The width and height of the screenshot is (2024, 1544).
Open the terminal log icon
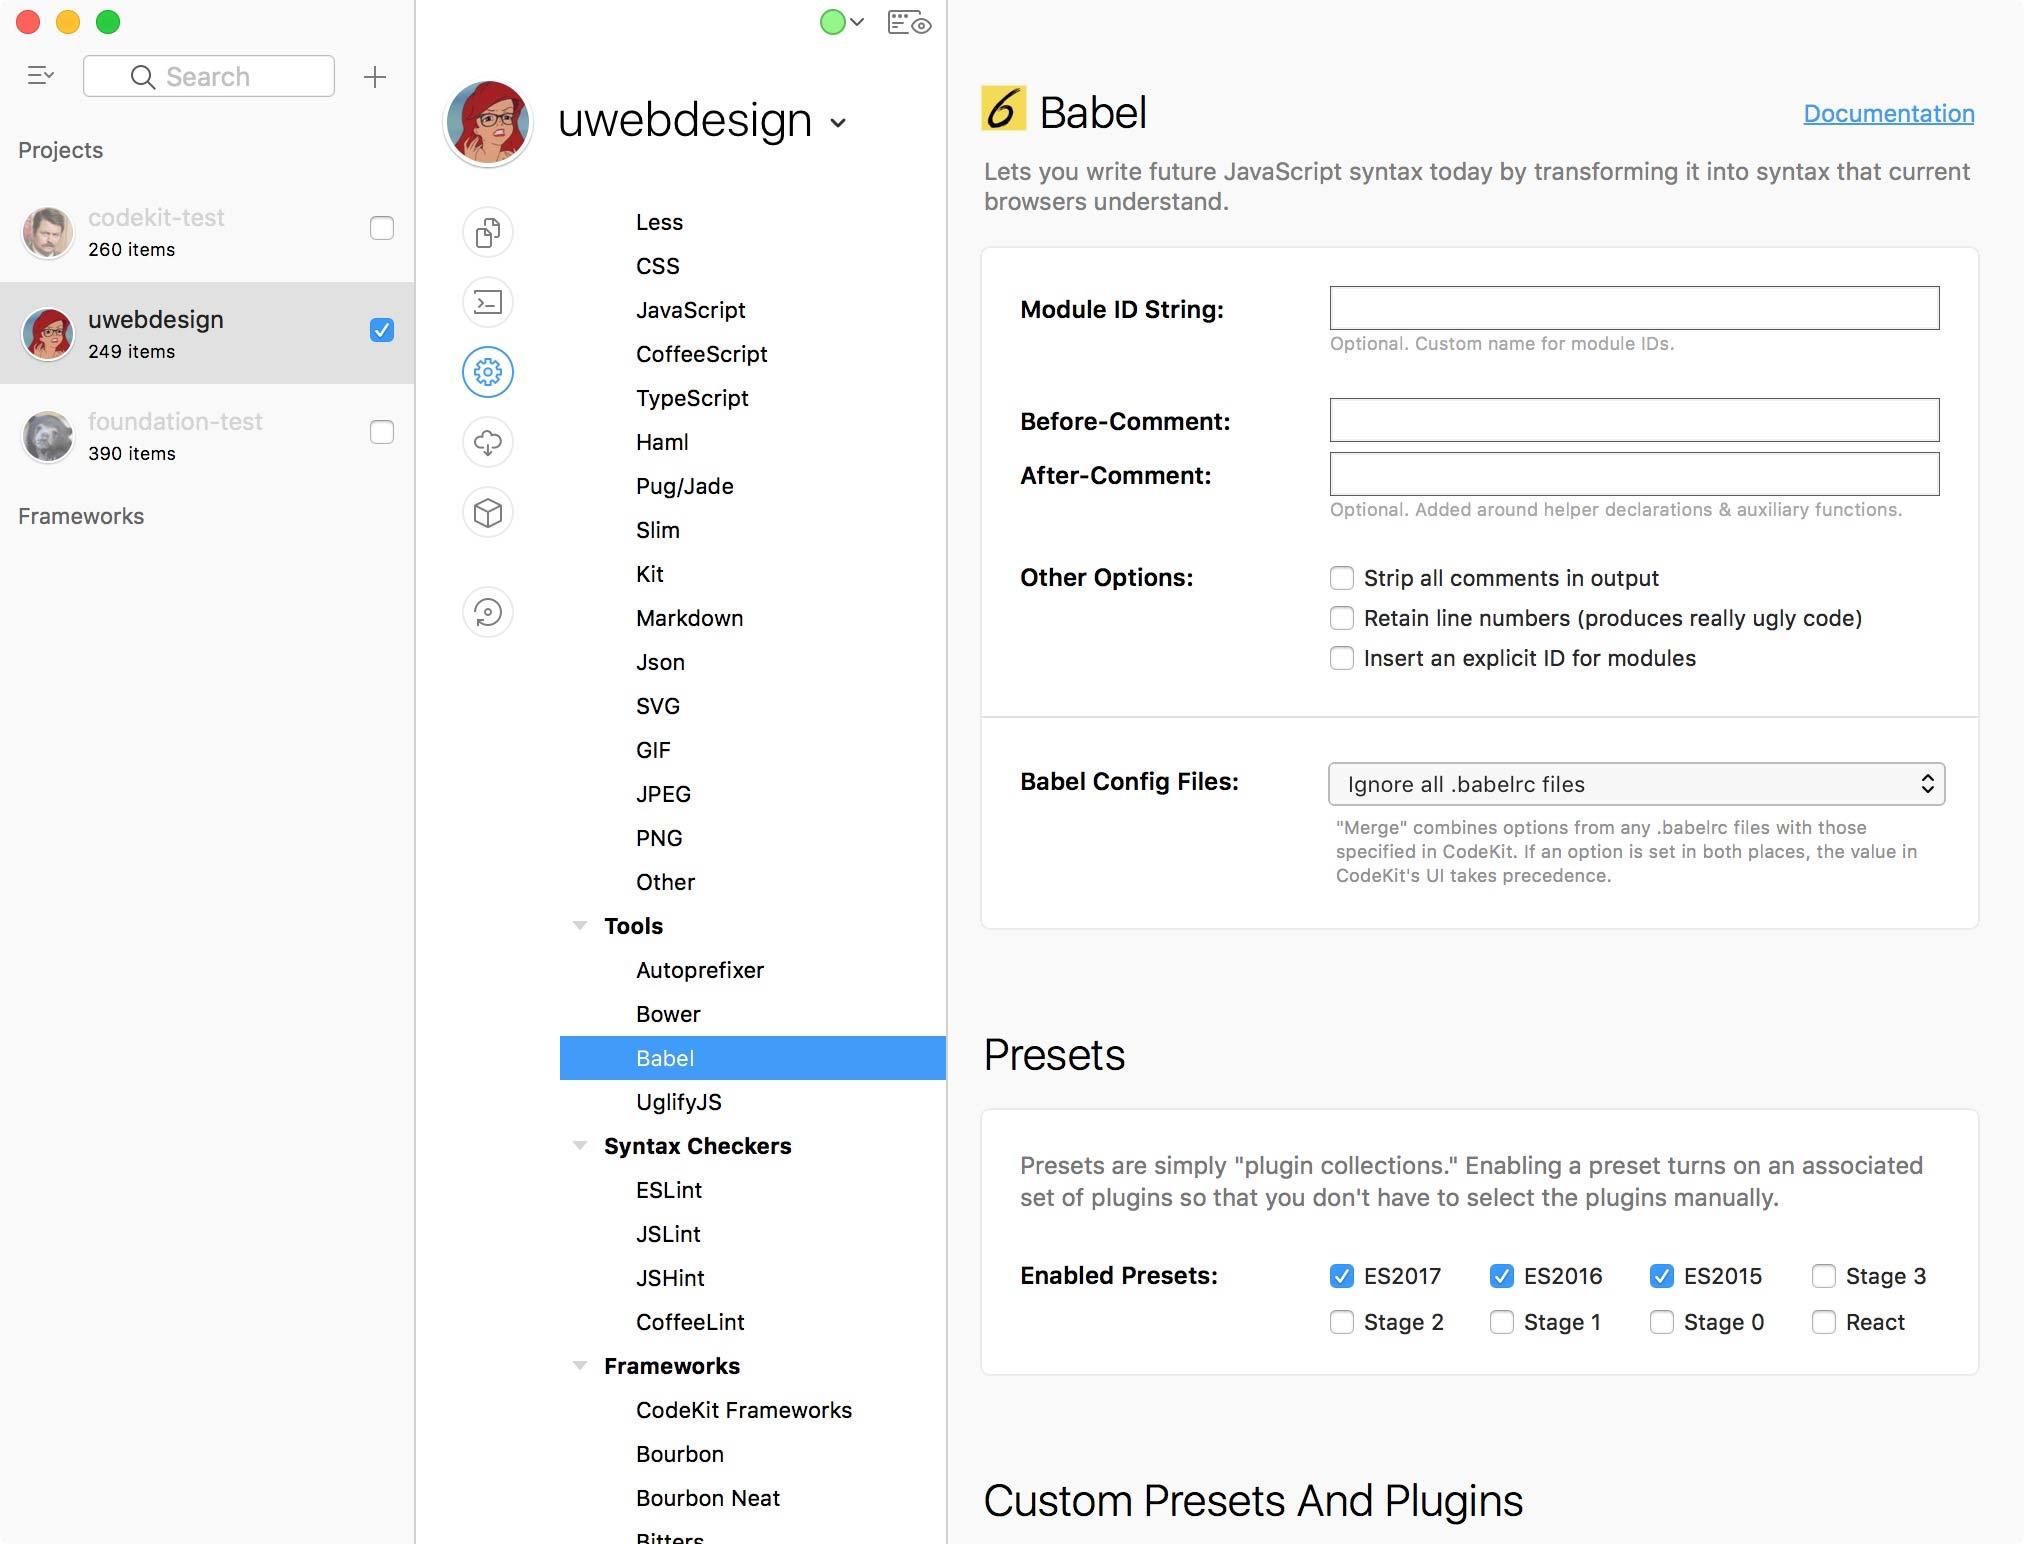point(488,302)
